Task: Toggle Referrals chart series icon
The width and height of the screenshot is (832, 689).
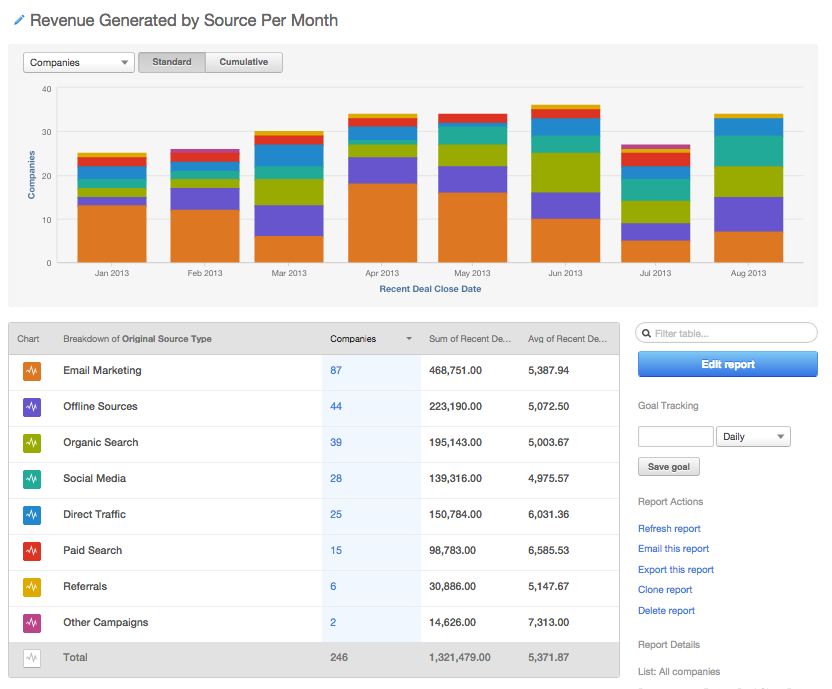Action: 32,587
